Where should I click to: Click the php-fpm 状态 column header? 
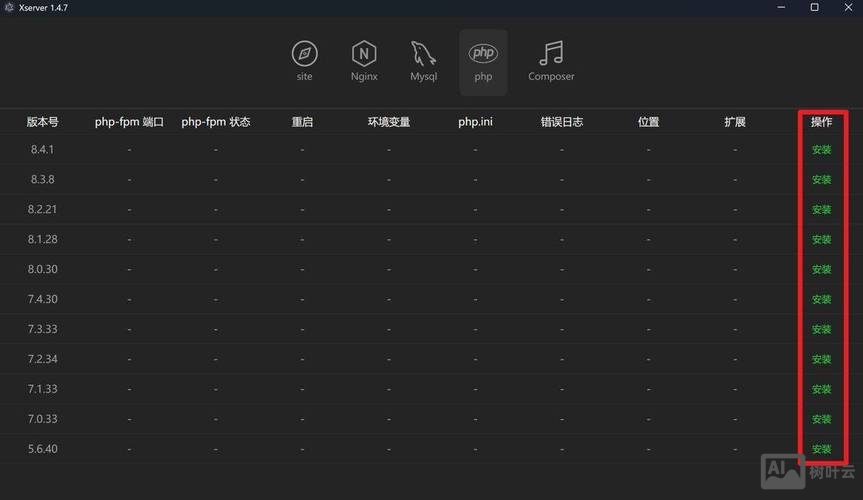[216, 122]
